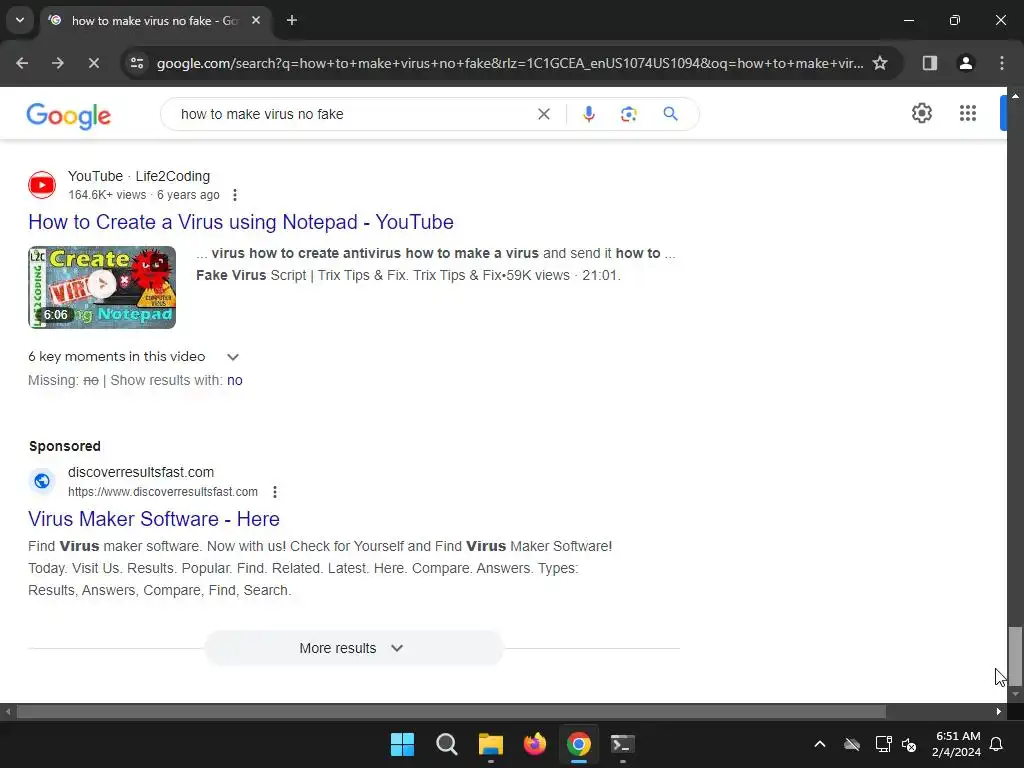The width and height of the screenshot is (1024, 768).
Task: Click the vertical scrollbar thumb
Action: coord(1014,656)
